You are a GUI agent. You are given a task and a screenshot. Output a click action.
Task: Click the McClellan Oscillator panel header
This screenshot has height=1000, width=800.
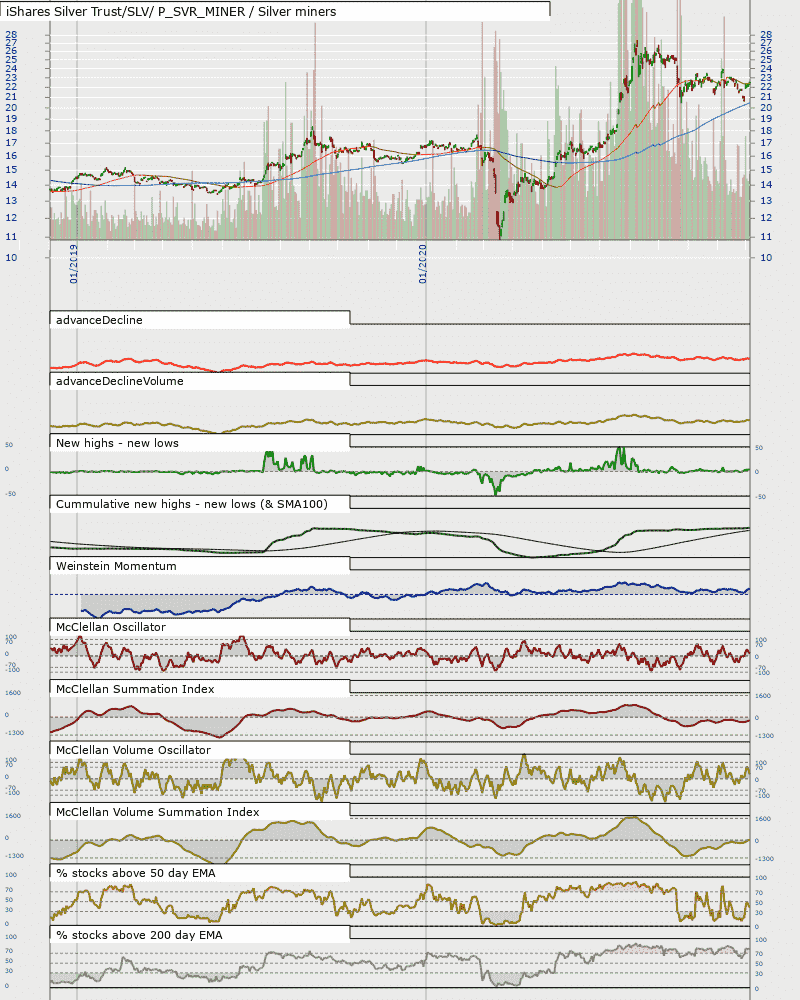pyautogui.click(x=111, y=628)
